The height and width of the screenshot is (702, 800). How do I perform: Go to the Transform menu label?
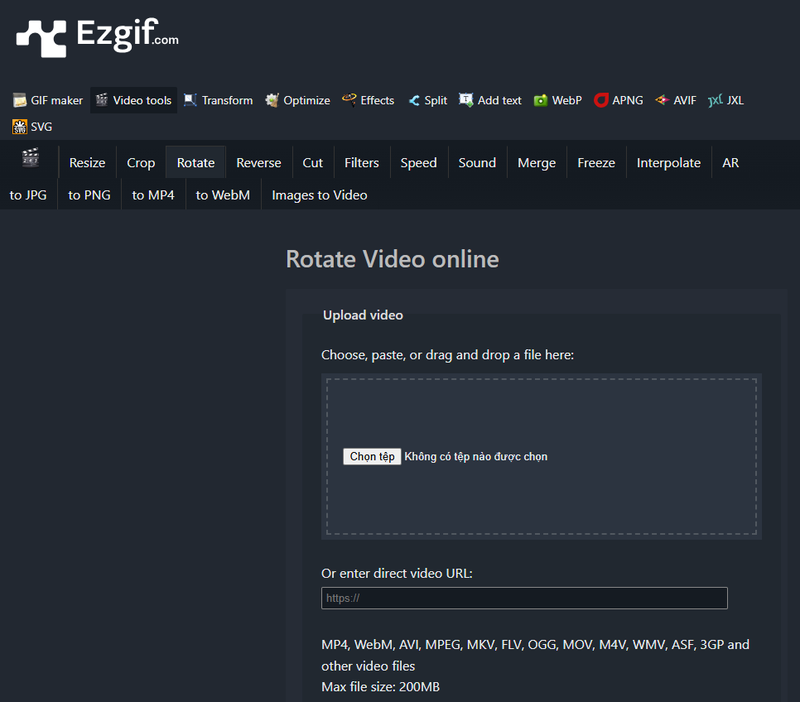pos(227,101)
